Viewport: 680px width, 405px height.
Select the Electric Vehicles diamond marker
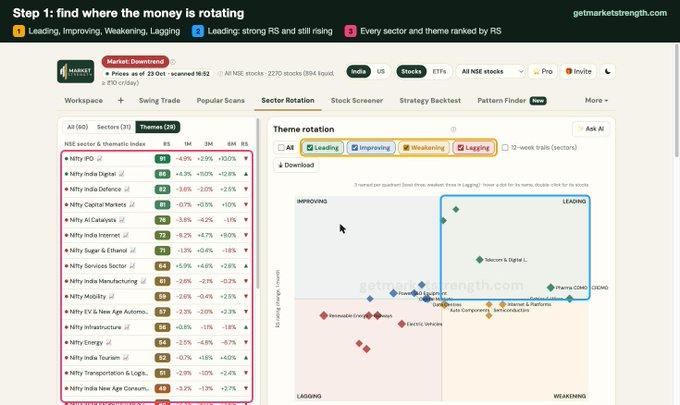(402, 324)
